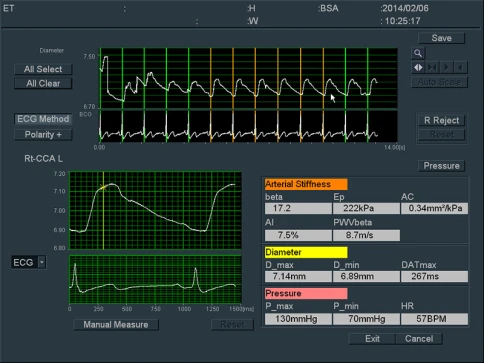Cancel the current analysis
This screenshot has height=363, width=484.
(x=419, y=339)
